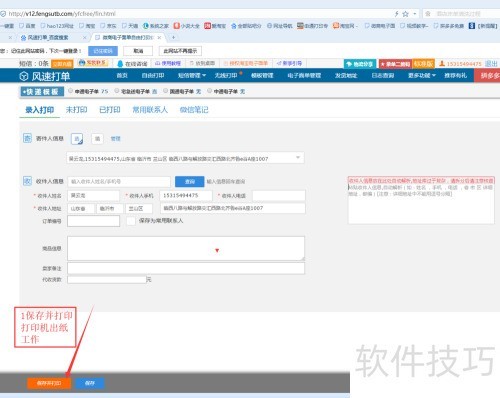Viewport: 500px width, 398px height.
Task: Click the 放到桌面 toolbar item
Action: point(202,63)
